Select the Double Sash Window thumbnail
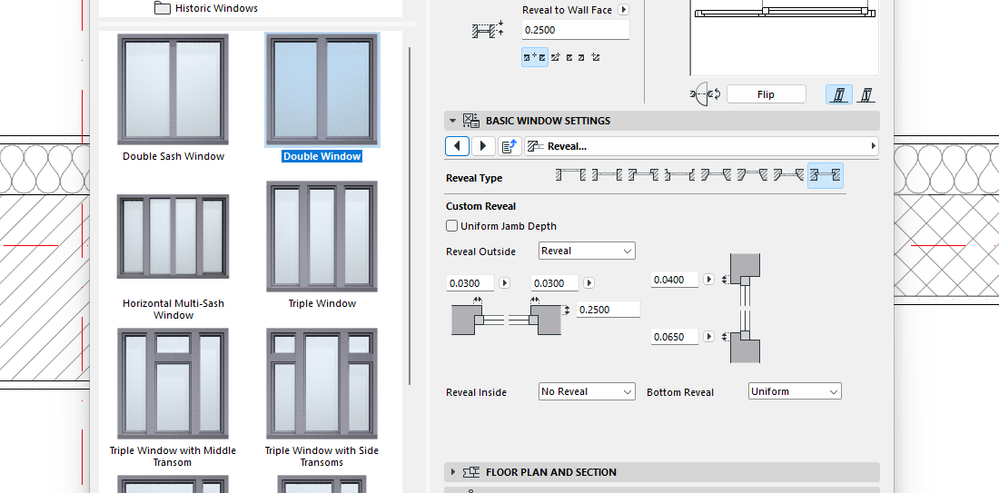This screenshot has width=999, height=493. coord(173,90)
